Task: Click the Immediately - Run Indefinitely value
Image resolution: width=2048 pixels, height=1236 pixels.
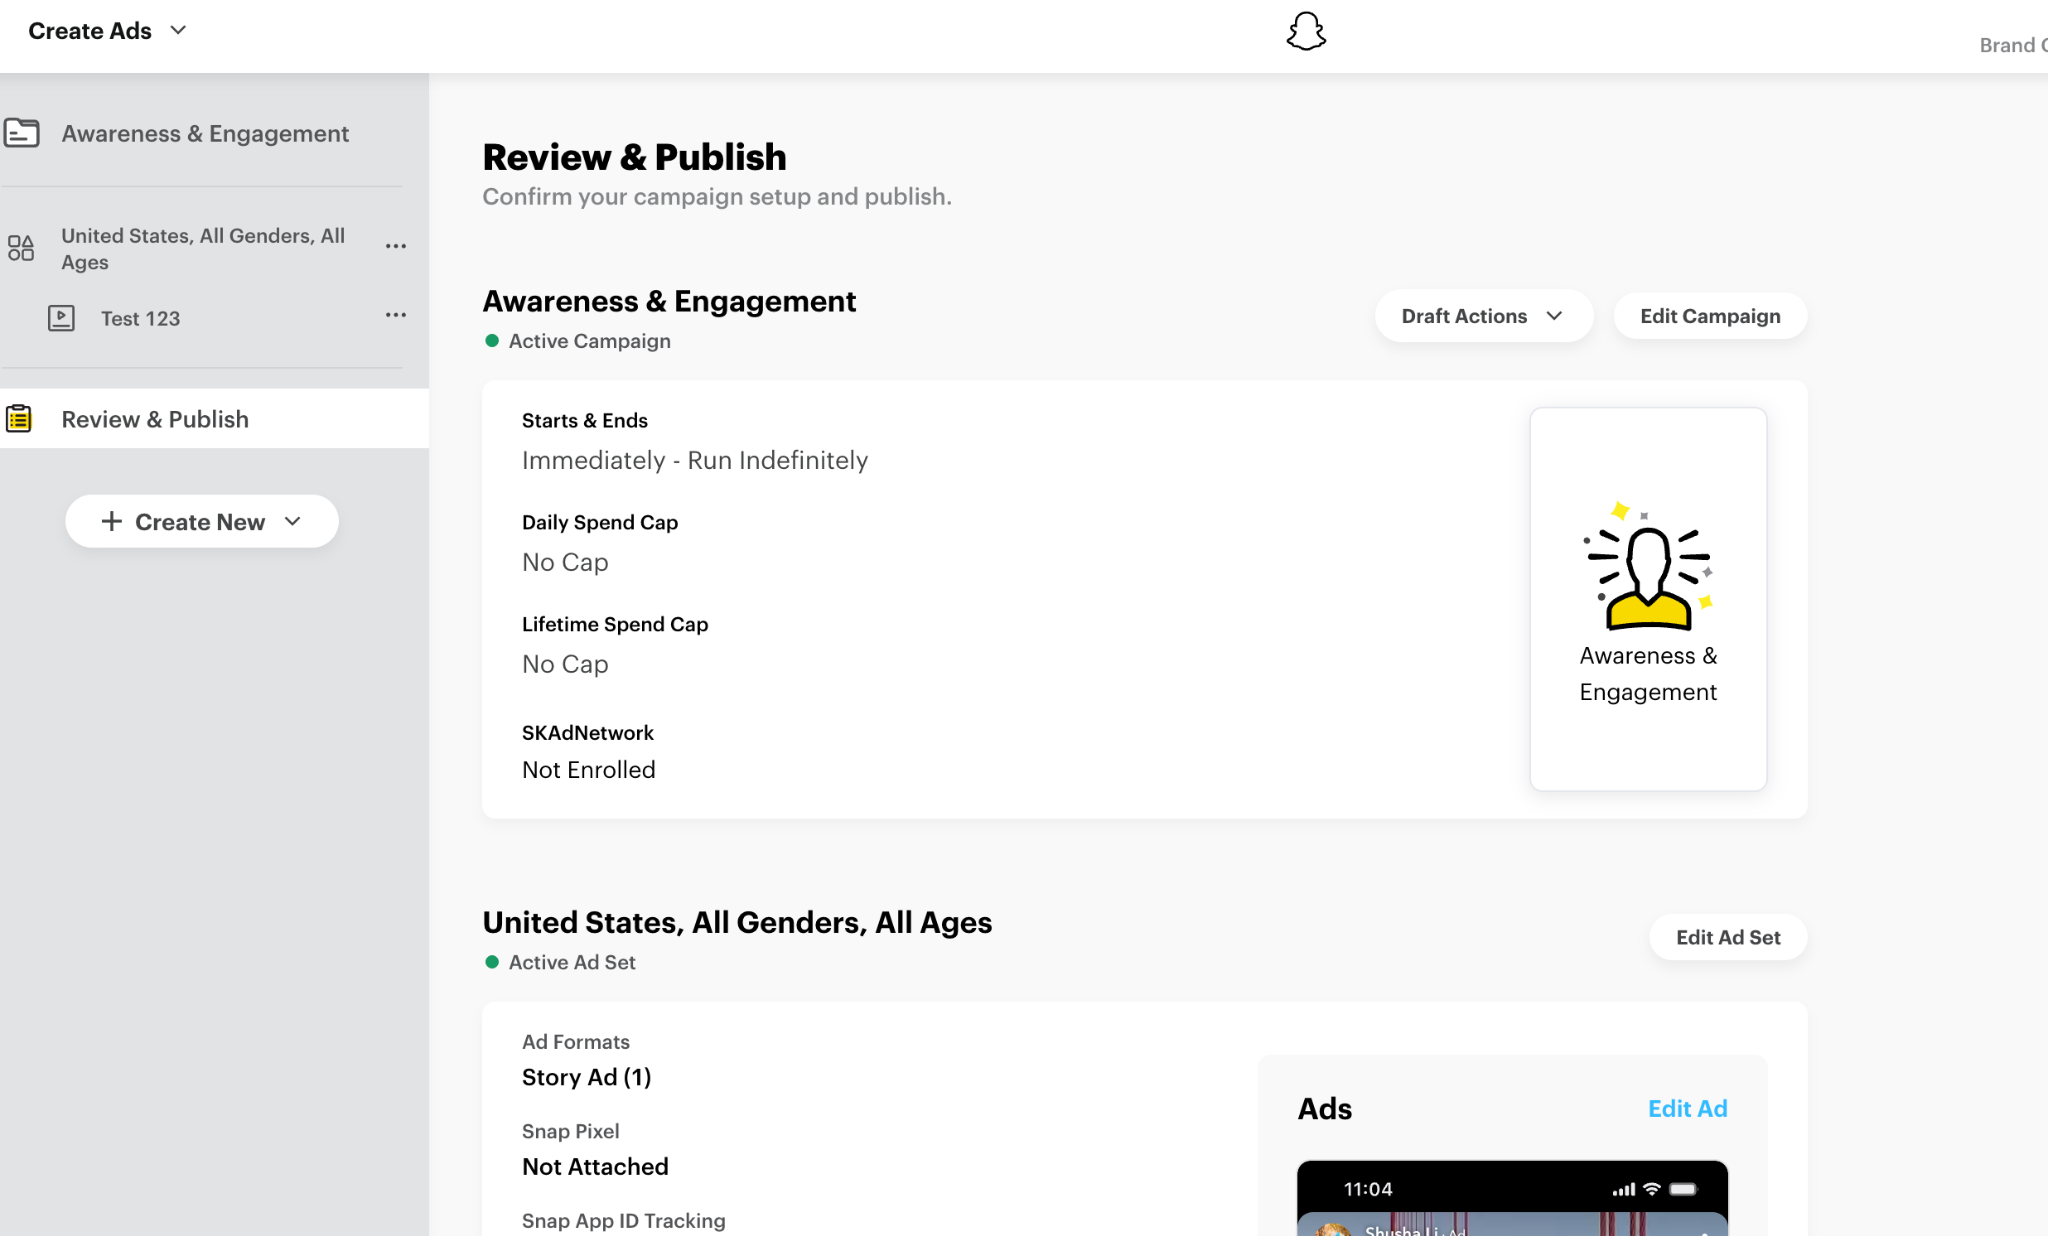Action: [695, 460]
